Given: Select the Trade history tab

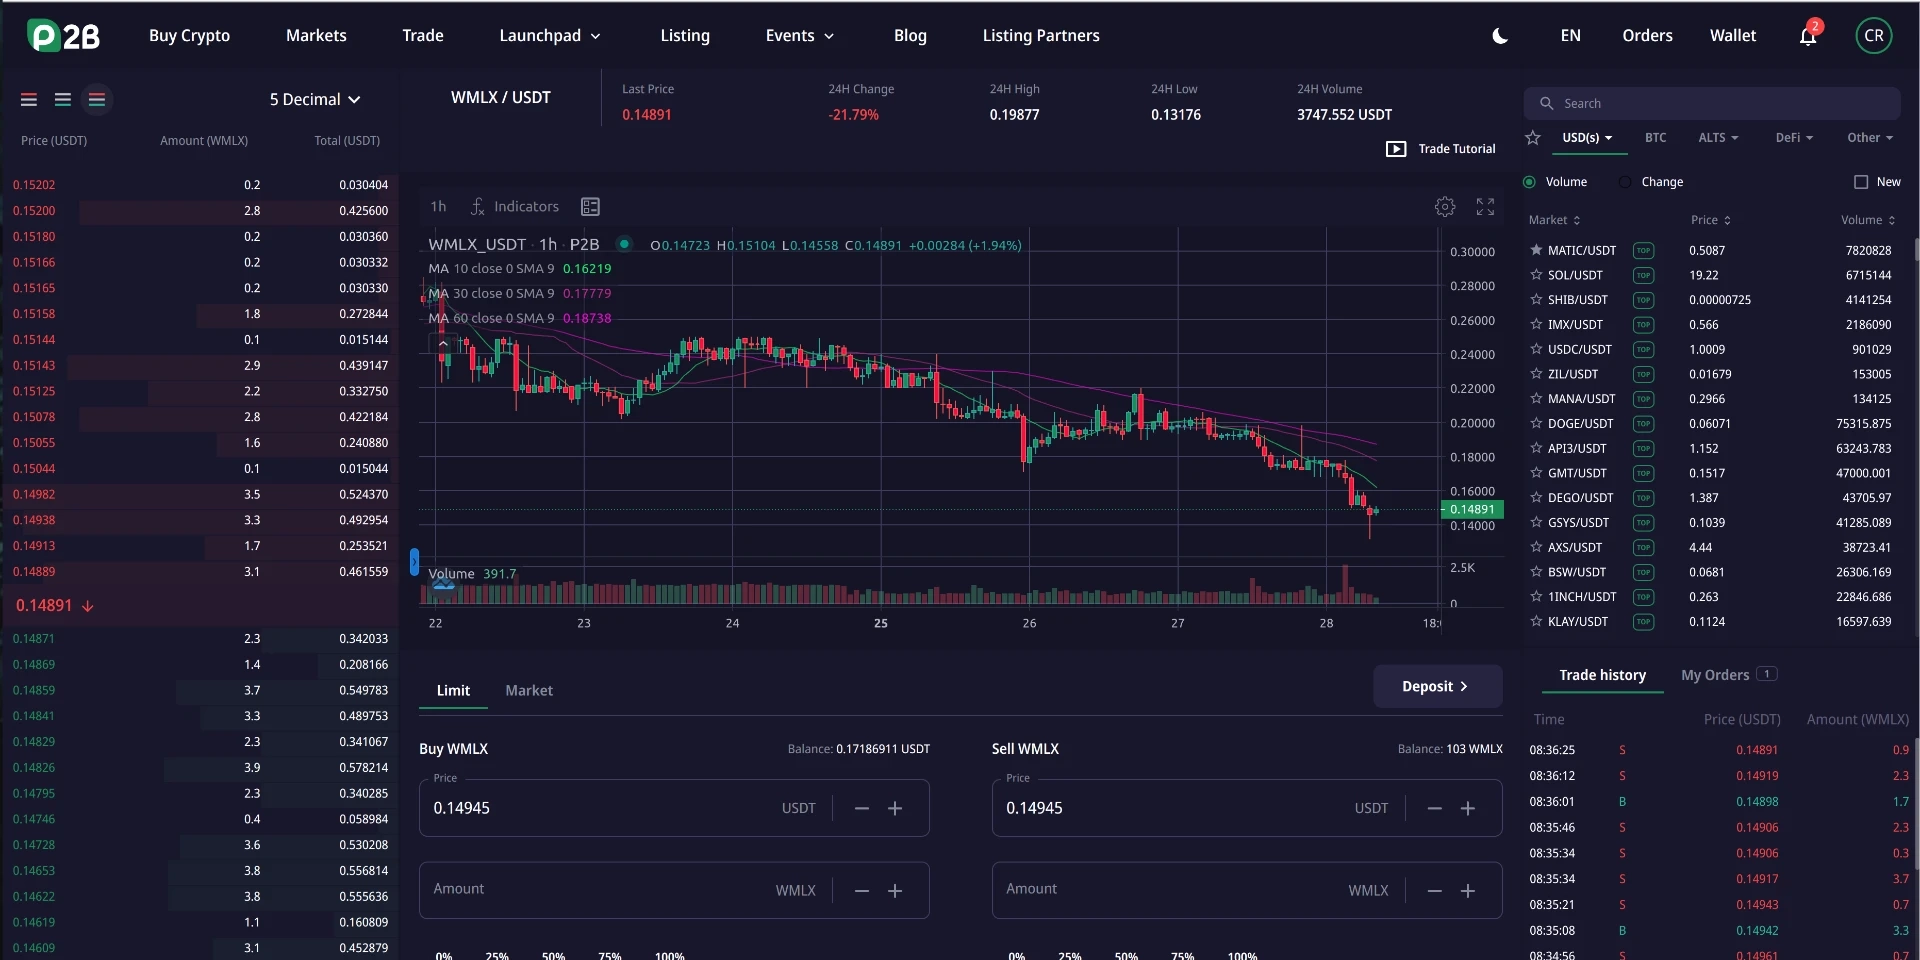Looking at the screenshot, I should (x=1602, y=675).
